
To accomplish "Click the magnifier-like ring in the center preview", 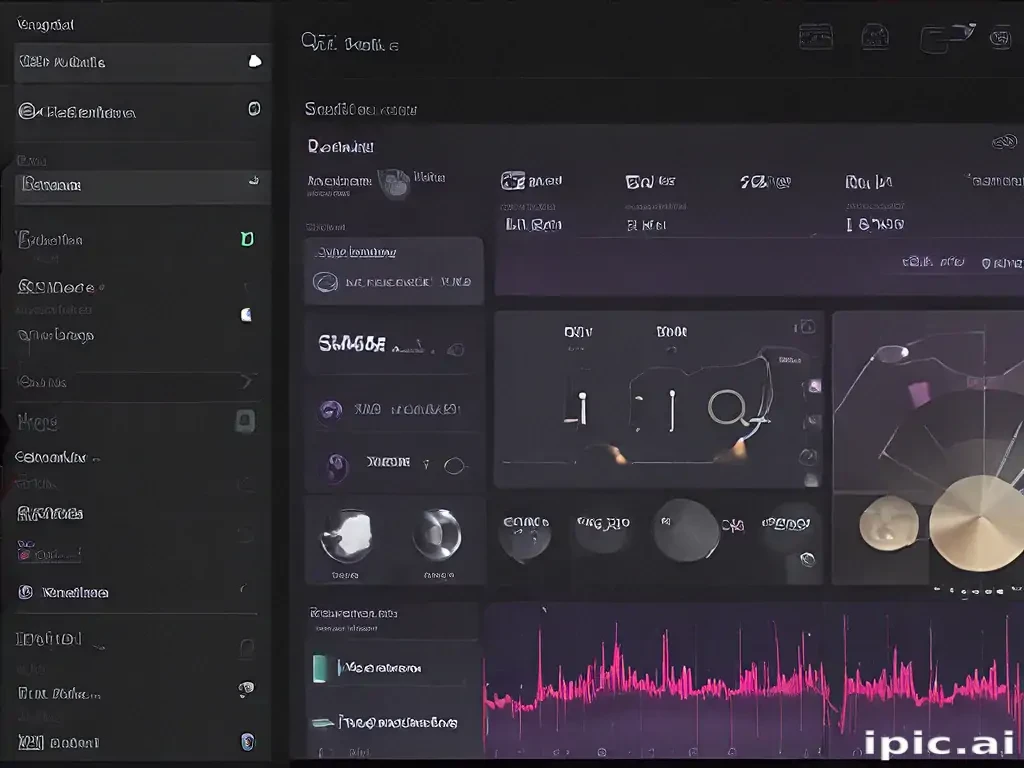I will point(727,407).
